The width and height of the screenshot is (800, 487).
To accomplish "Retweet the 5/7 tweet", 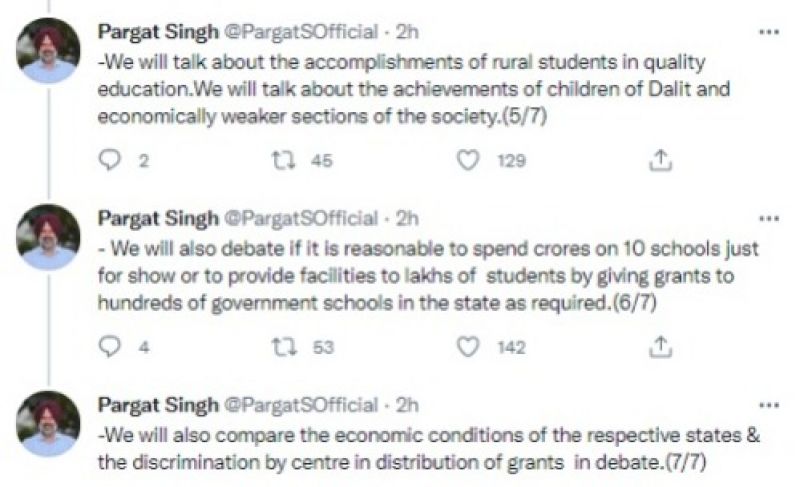I will click(x=281, y=160).
